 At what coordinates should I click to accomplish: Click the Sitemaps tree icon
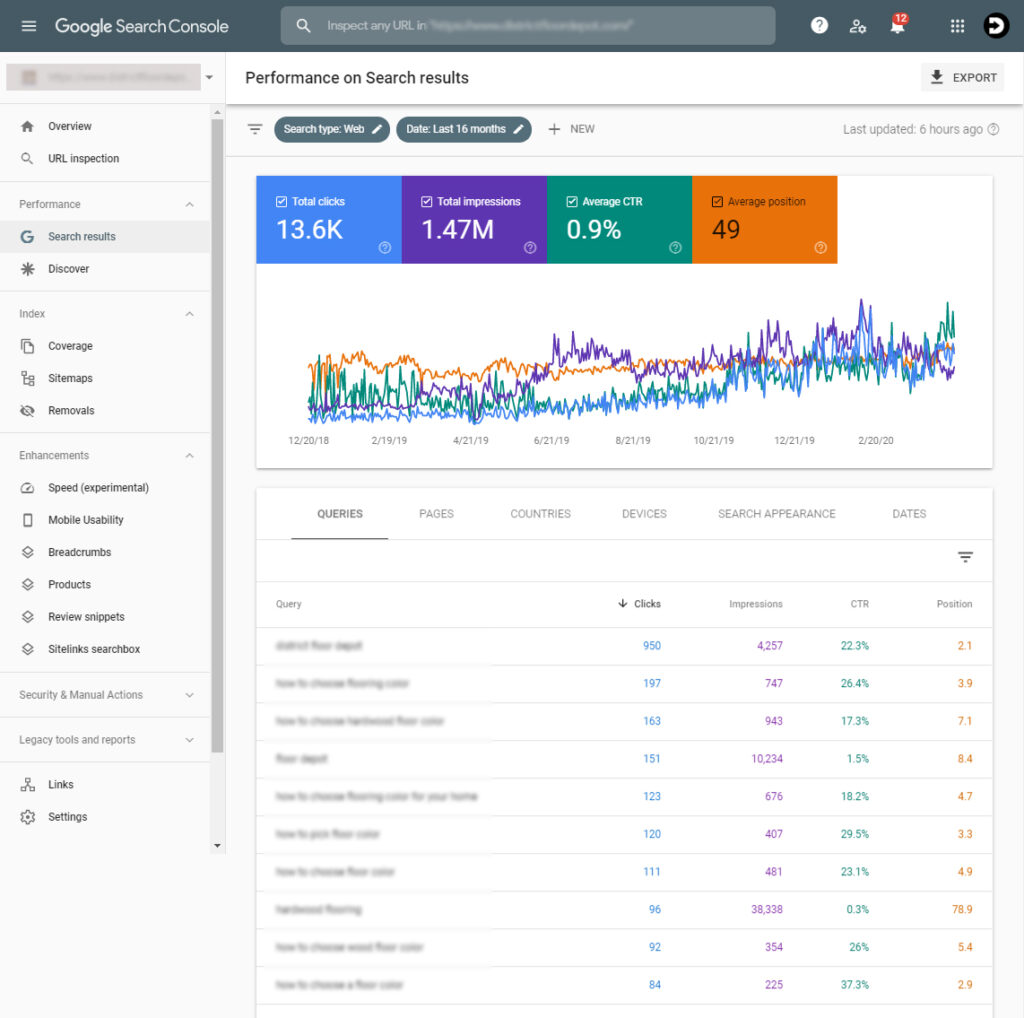[x=27, y=378]
